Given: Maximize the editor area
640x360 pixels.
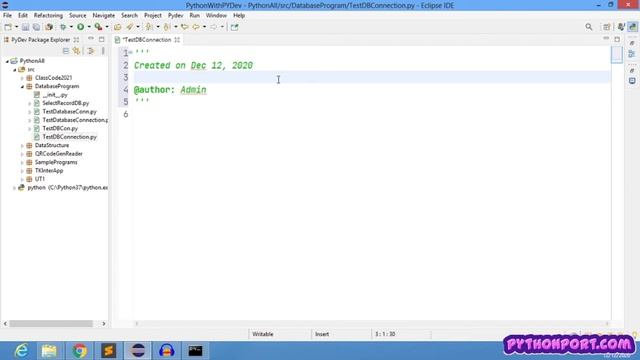Looking at the screenshot, I should pyautogui.click(x=617, y=39).
